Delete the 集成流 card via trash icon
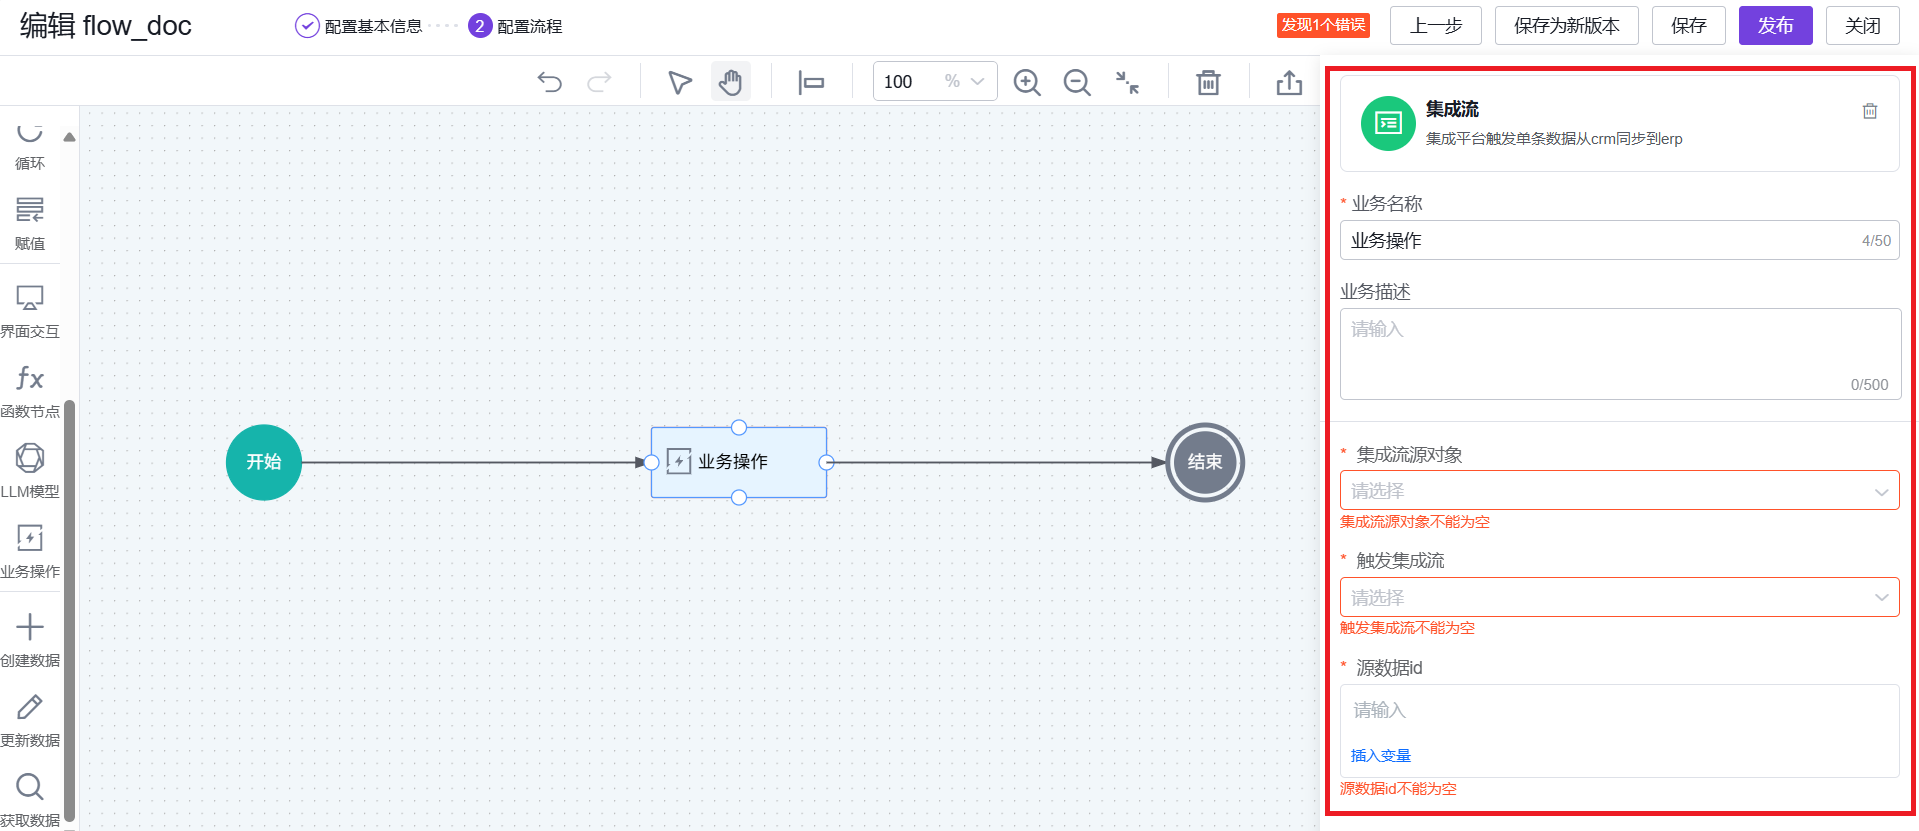1919x831 pixels. 1869,111
